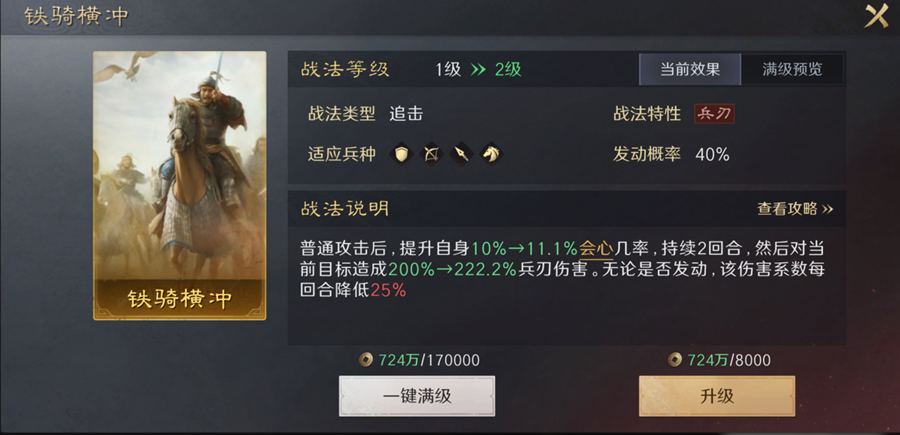The width and height of the screenshot is (900, 435).
Task: Tap the 724万/170000 cost display
Action: pos(429,360)
